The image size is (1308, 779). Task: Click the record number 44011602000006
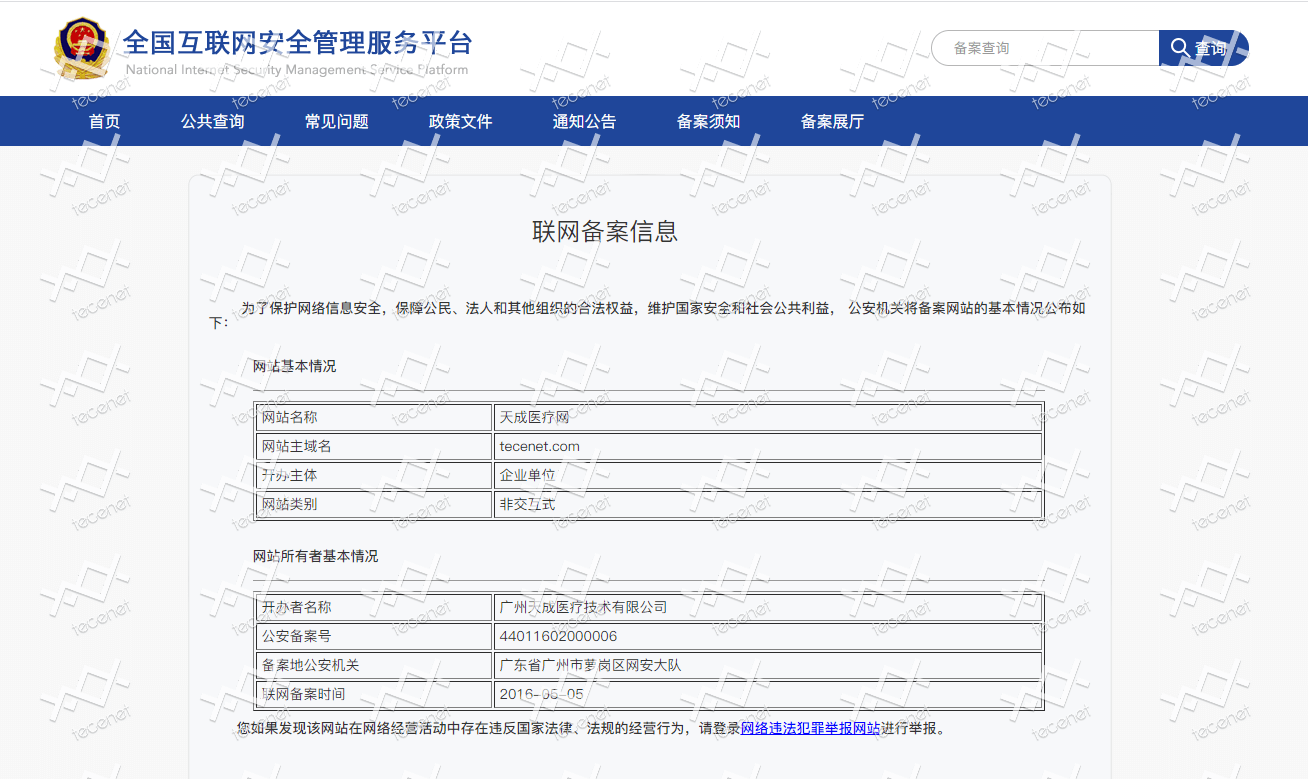[558, 636]
